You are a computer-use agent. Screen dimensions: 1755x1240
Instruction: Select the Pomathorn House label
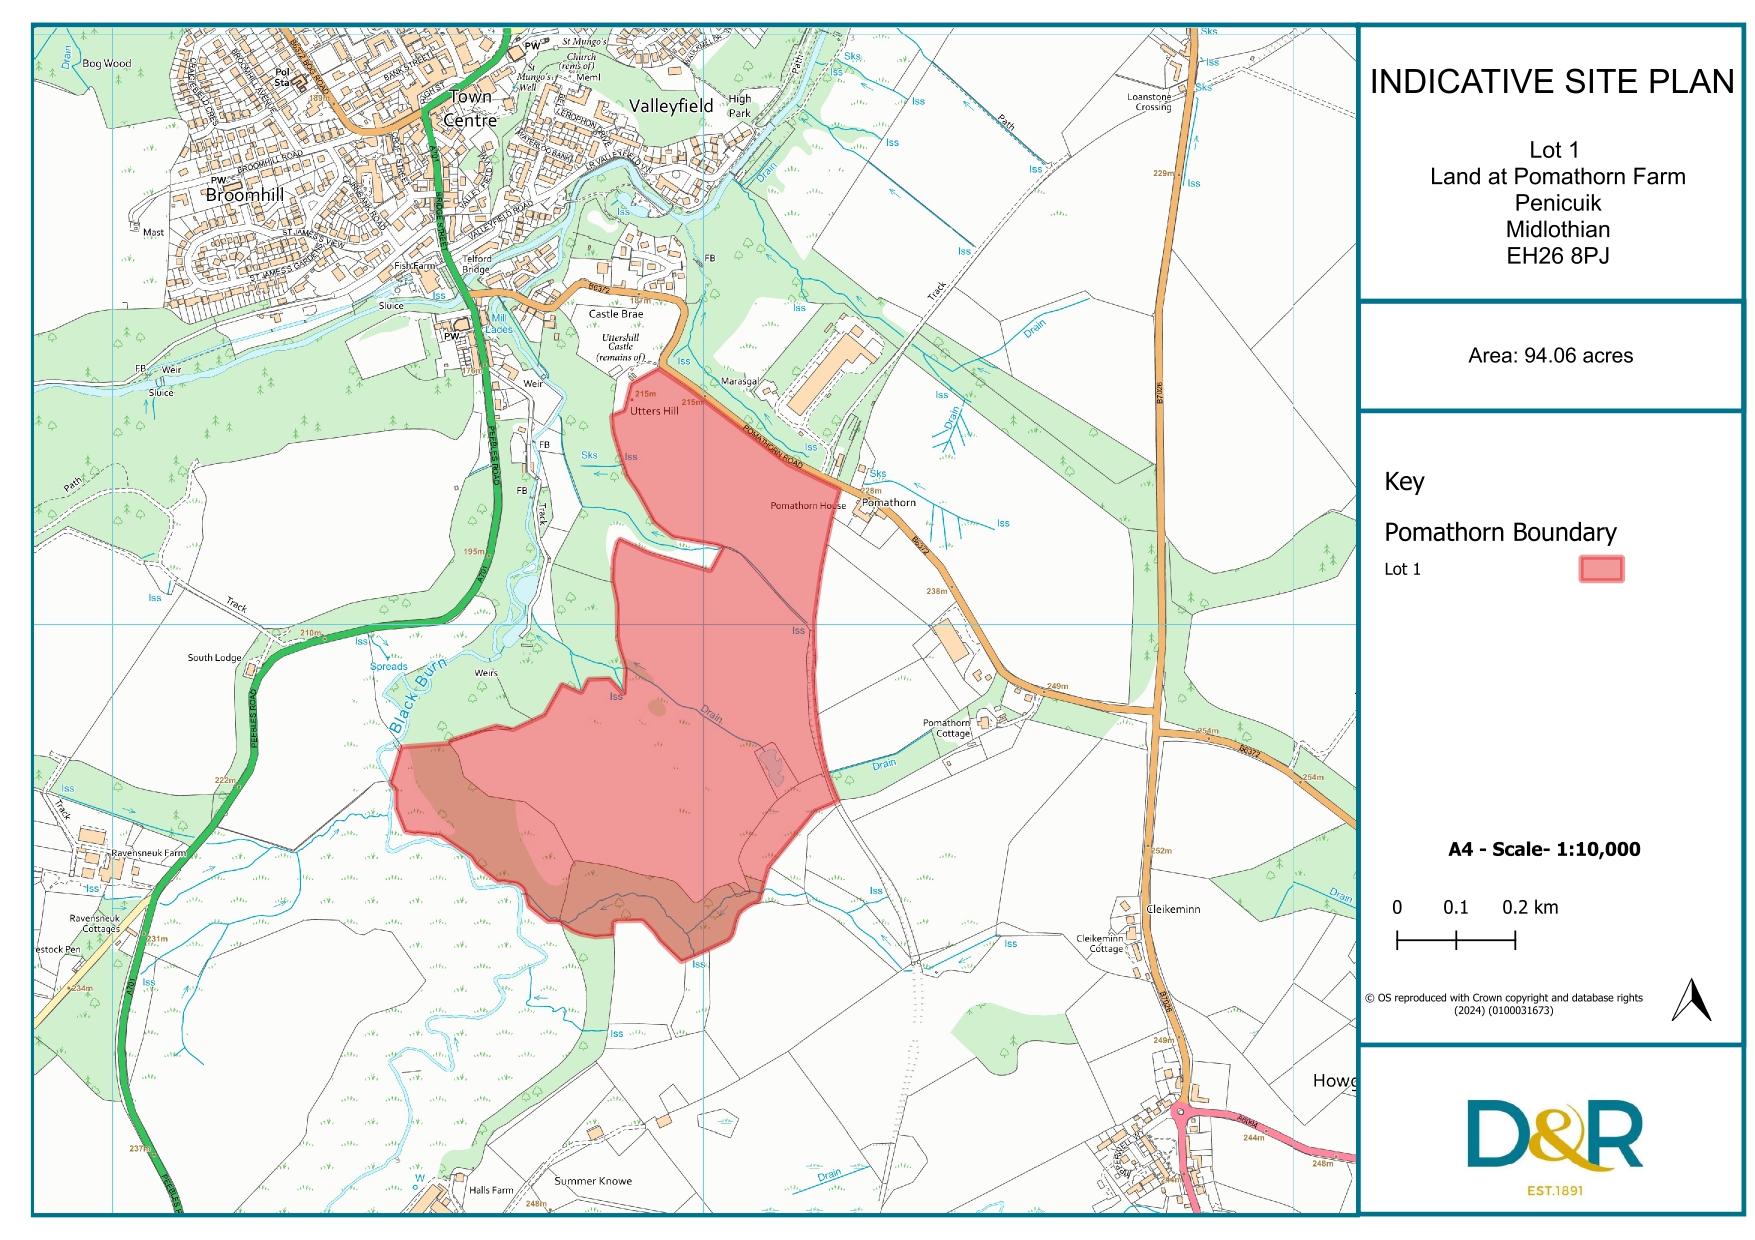point(808,506)
